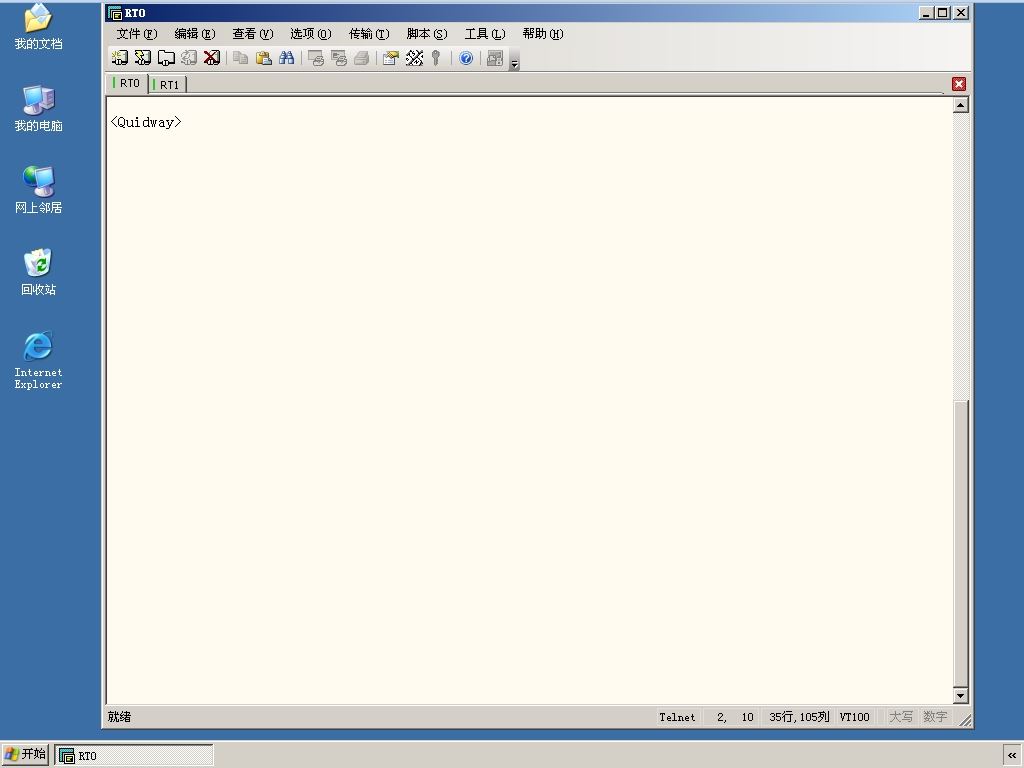The height and width of the screenshot is (768, 1024).
Task: Click the Print Selection icon
Action: (x=338, y=58)
